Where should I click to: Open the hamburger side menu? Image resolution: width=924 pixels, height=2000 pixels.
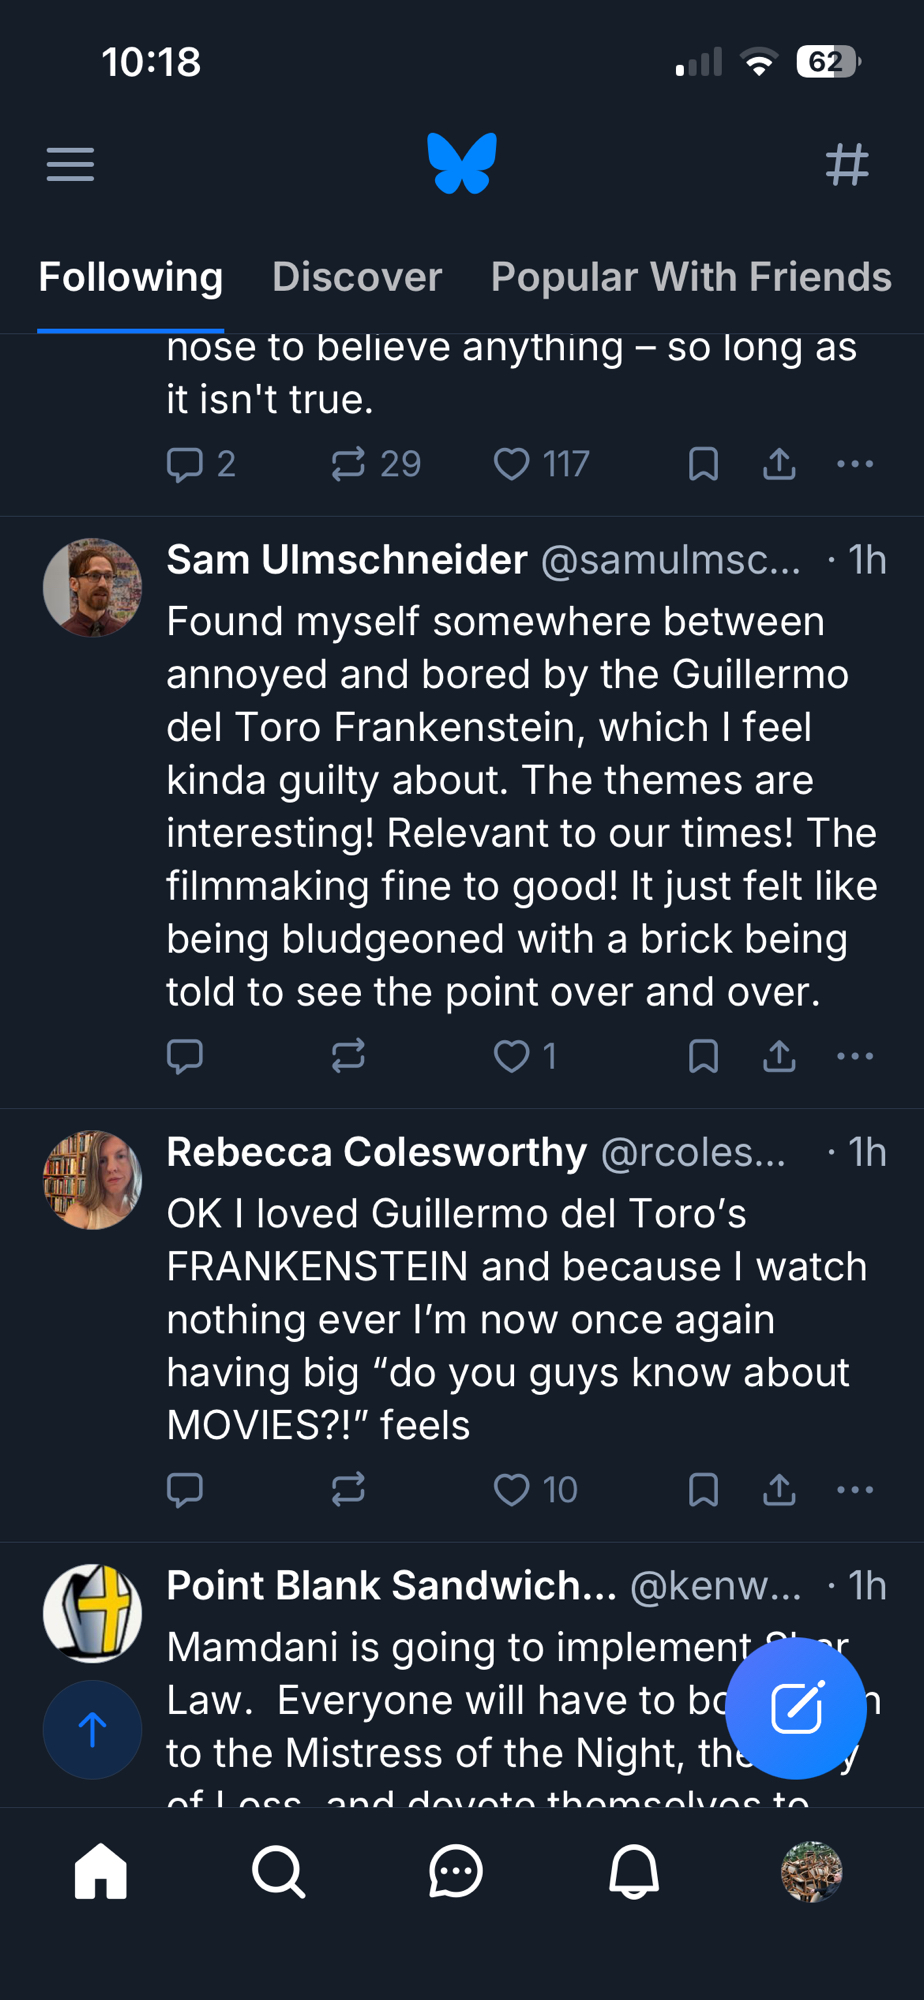pyautogui.click(x=70, y=164)
